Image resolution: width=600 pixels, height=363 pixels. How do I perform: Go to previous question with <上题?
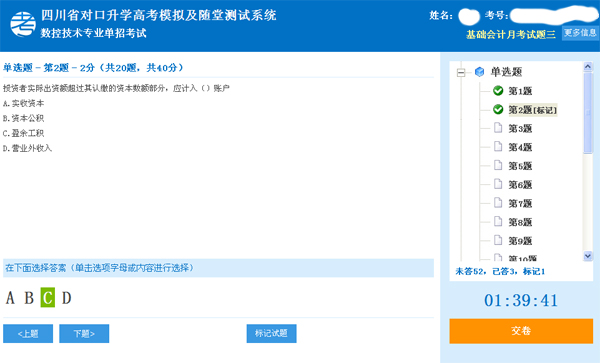click(x=28, y=334)
